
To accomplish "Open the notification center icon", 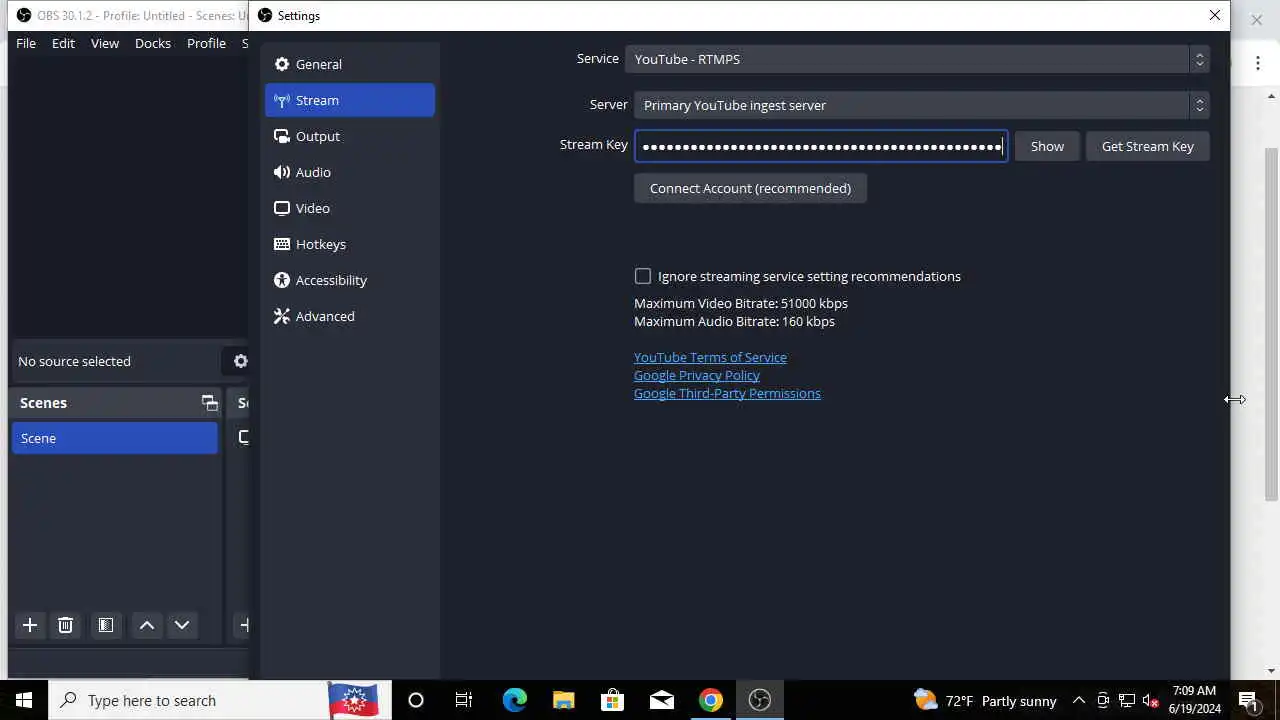I will [x=1248, y=700].
